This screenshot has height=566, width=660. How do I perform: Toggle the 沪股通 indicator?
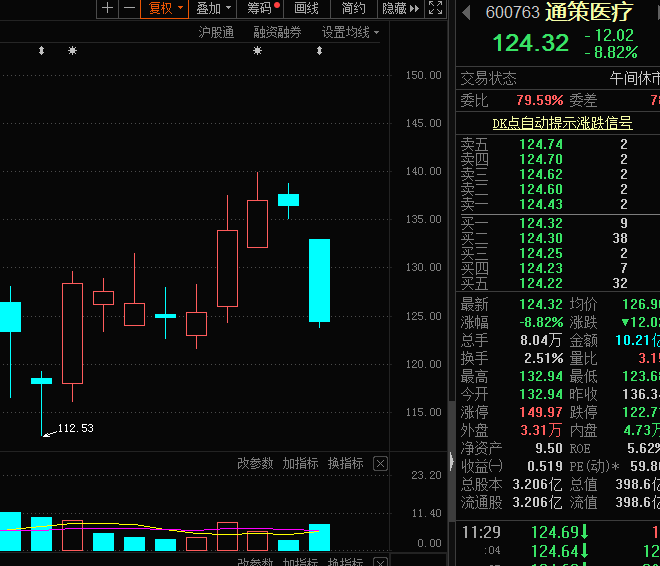pos(216,32)
